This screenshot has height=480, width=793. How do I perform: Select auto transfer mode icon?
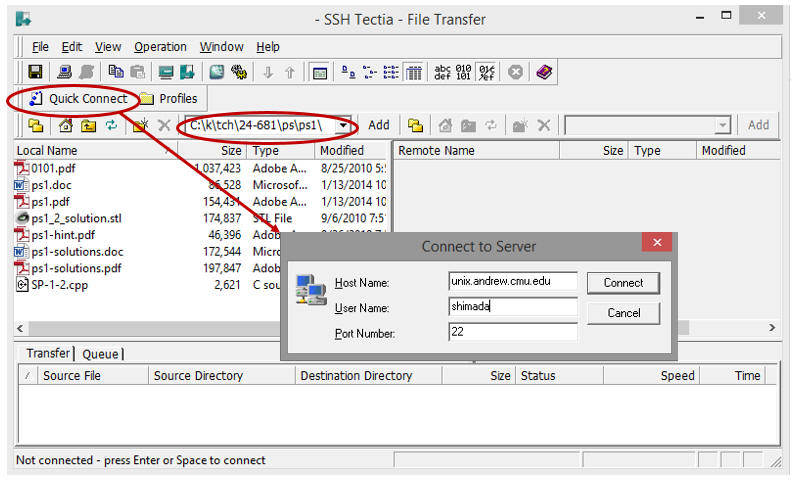click(487, 72)
